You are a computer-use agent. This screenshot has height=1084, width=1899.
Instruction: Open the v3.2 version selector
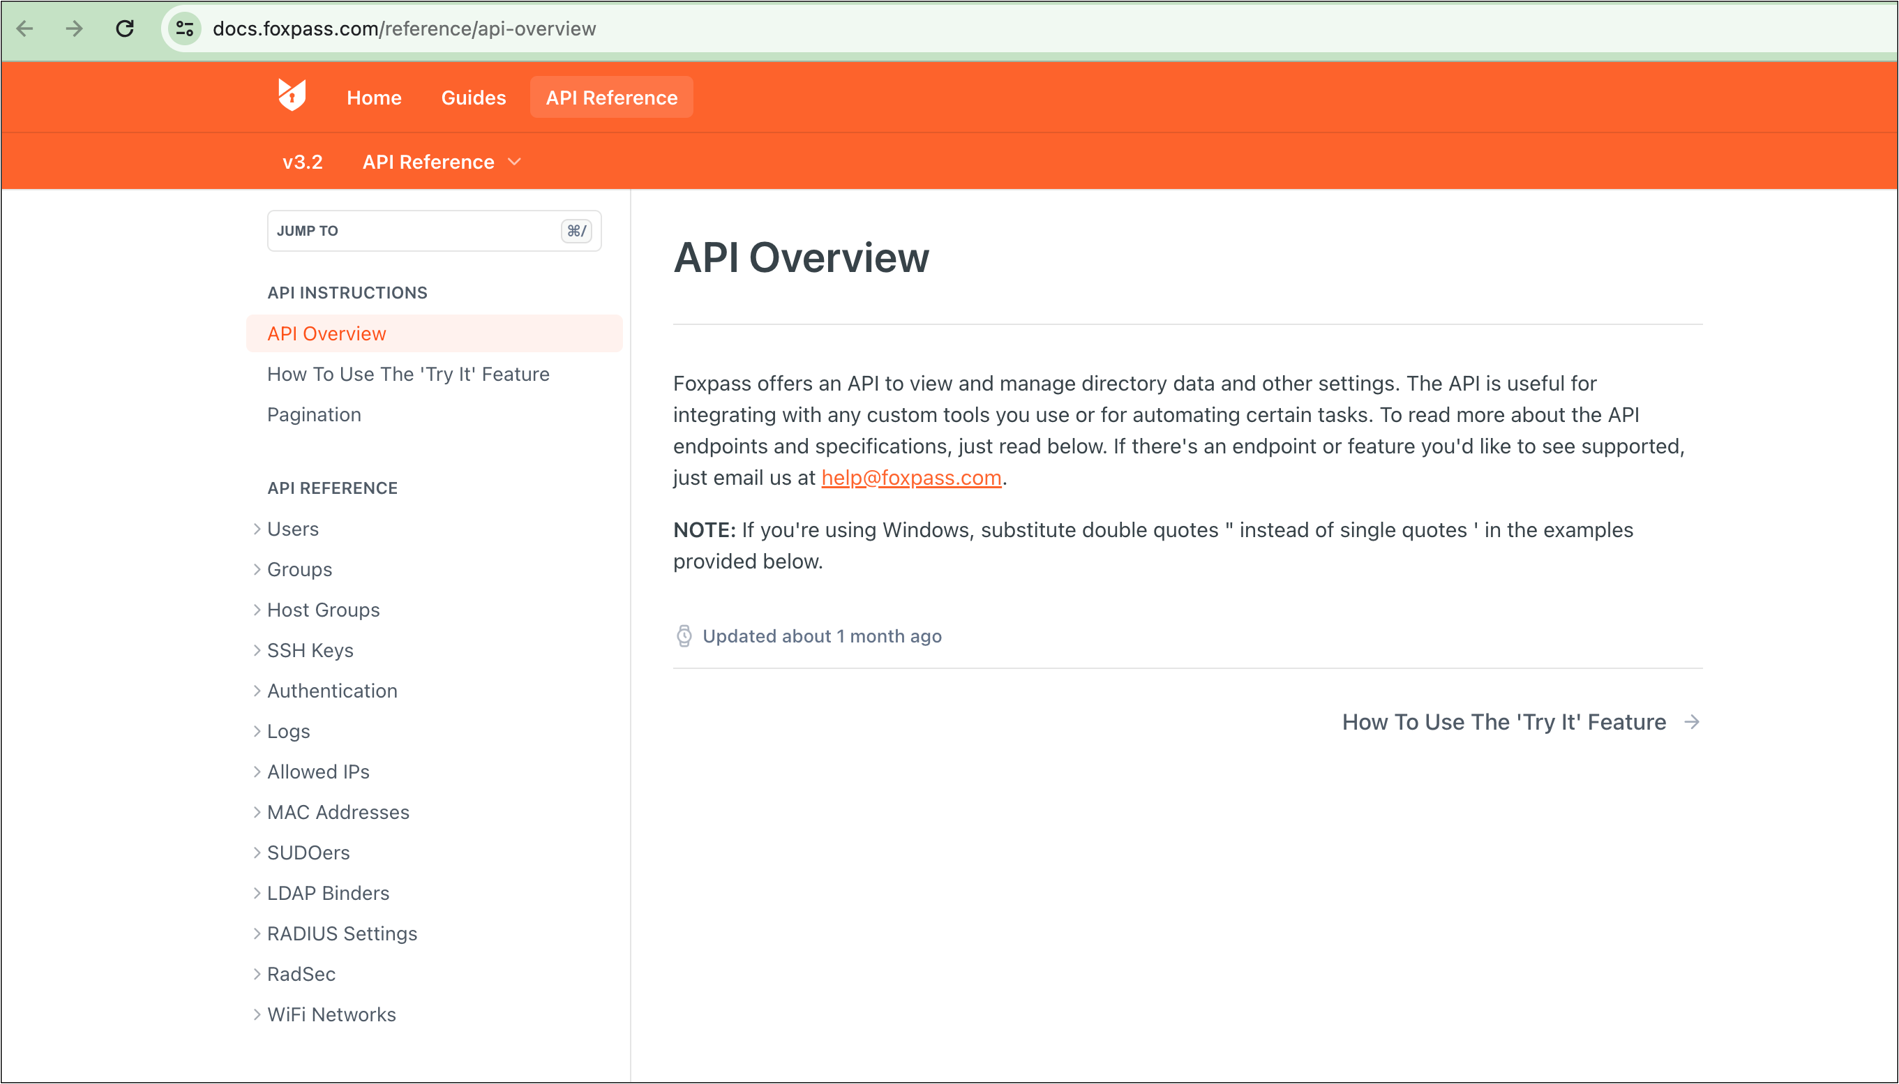click(302, 162)
